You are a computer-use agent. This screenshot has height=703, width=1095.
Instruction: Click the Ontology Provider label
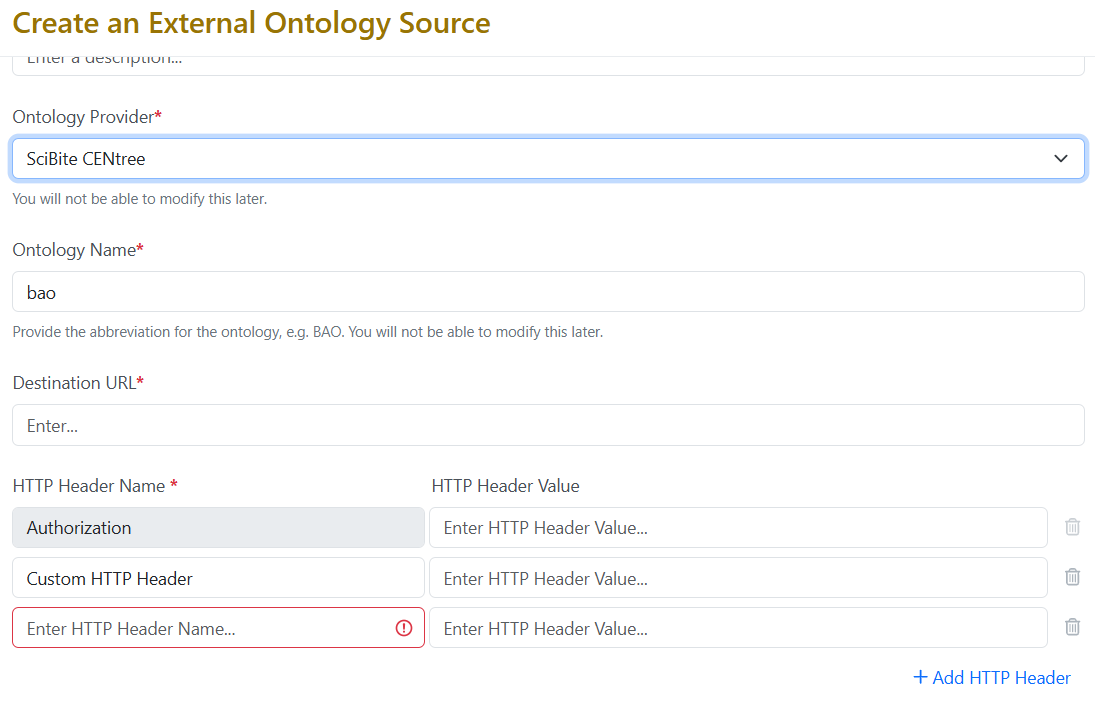(87, 117)
